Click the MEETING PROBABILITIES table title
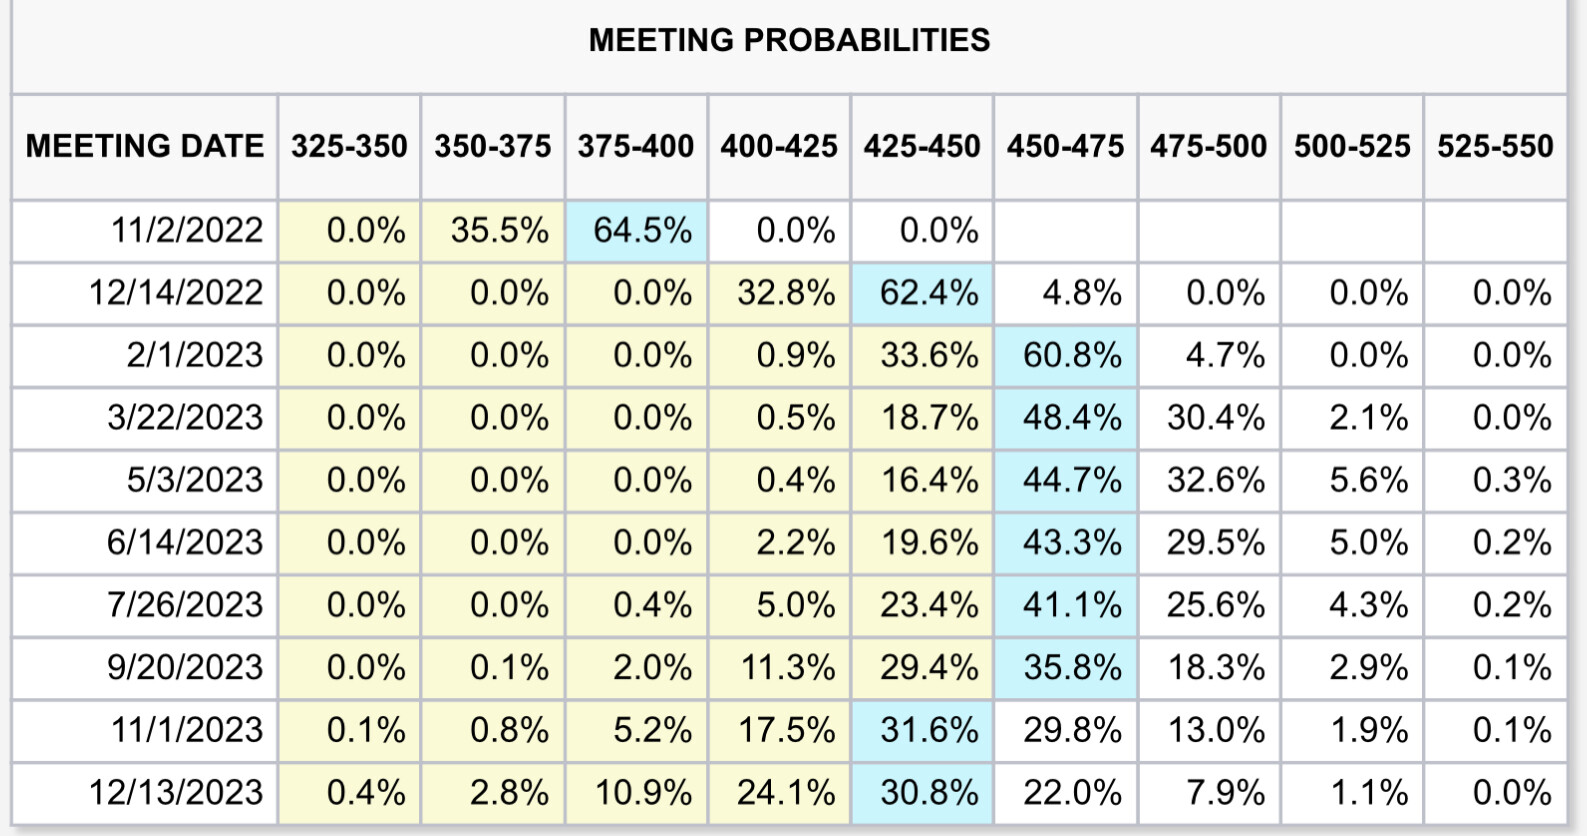Image resolution: width=1587 pixels, height=836 pixels. (x=789, y=40)
